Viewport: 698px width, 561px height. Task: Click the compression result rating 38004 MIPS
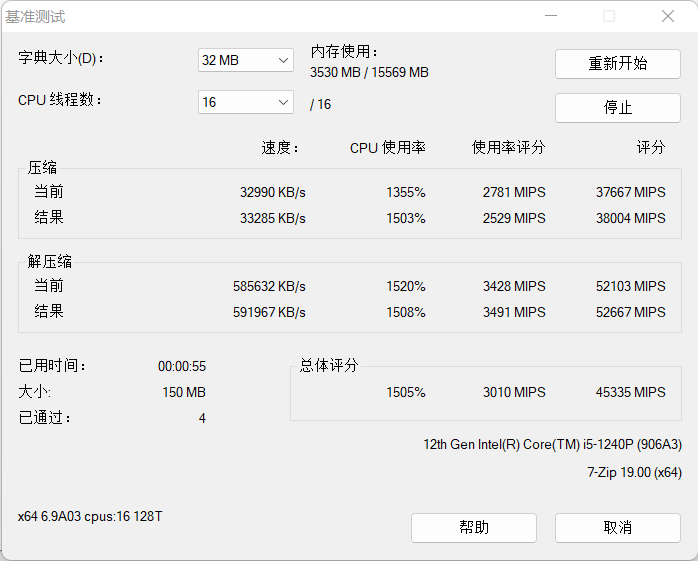click(631, 218)
